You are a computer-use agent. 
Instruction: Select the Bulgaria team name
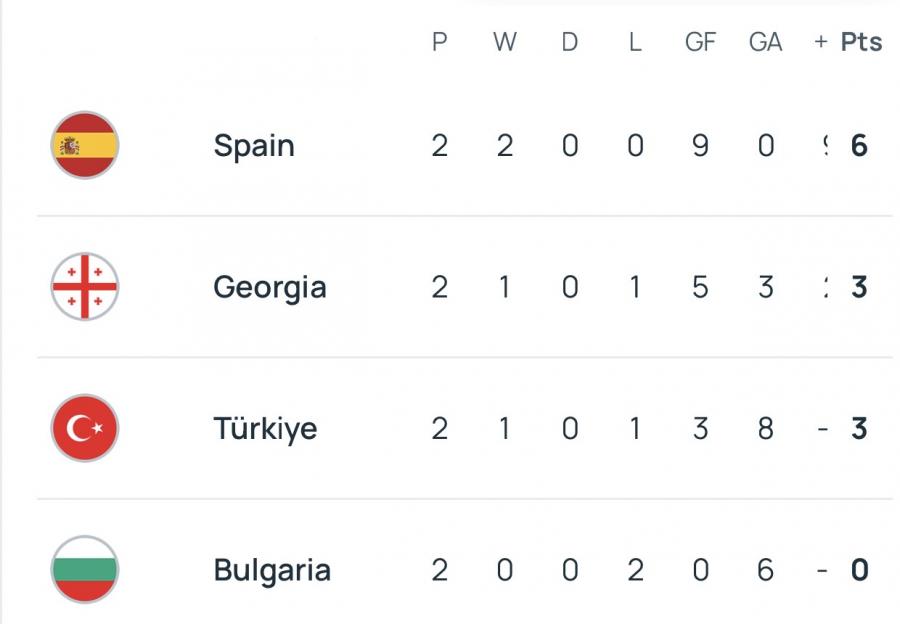272,570
